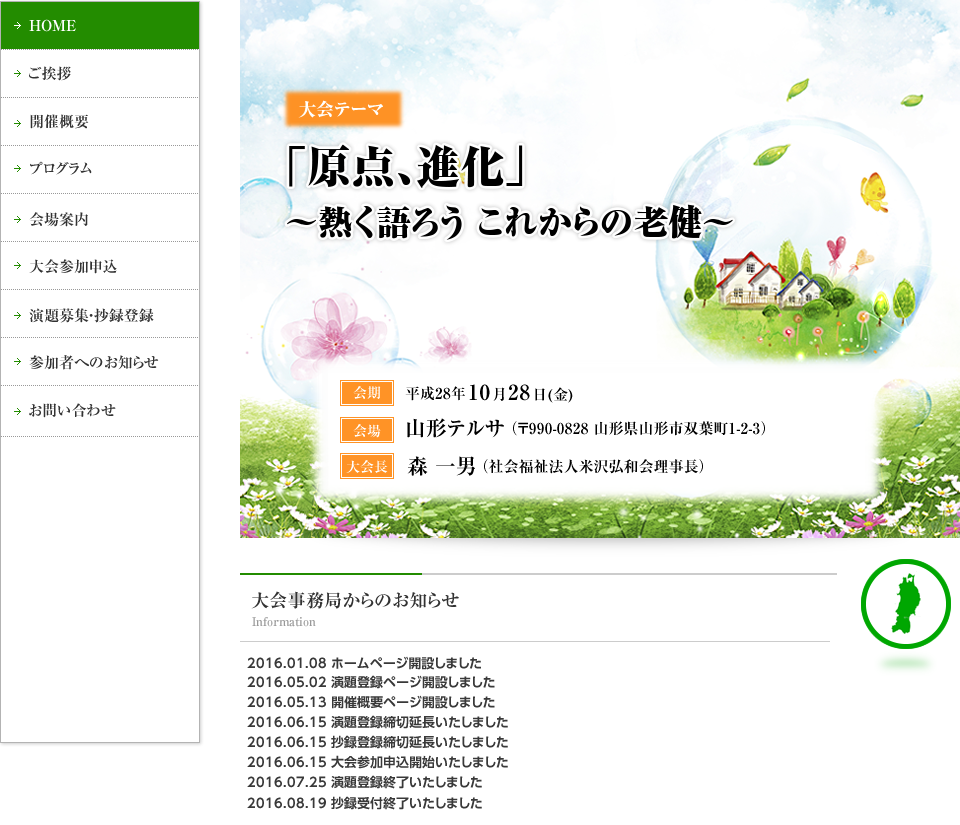Click the news item 2016.06.15 演題登録締切延長いたしました
960x825 pixels.
click(378, 722)
